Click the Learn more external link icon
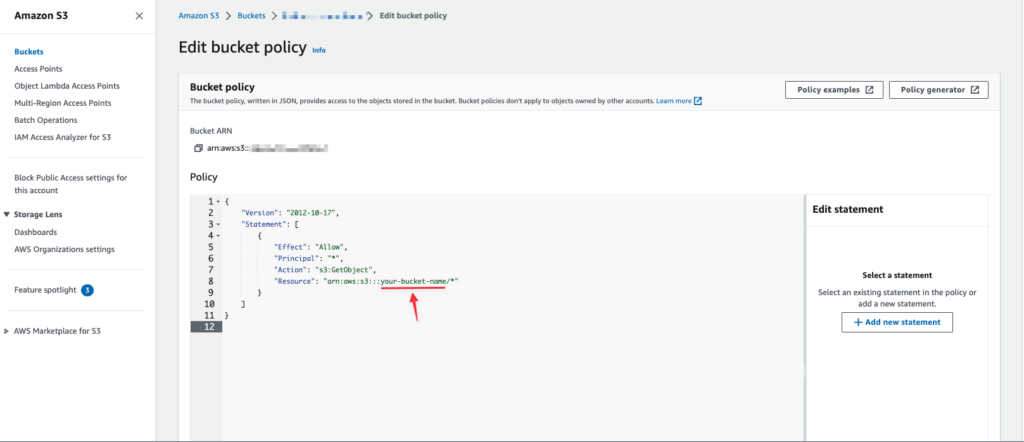The image size is (1024, 442). (x=698, y=101)
